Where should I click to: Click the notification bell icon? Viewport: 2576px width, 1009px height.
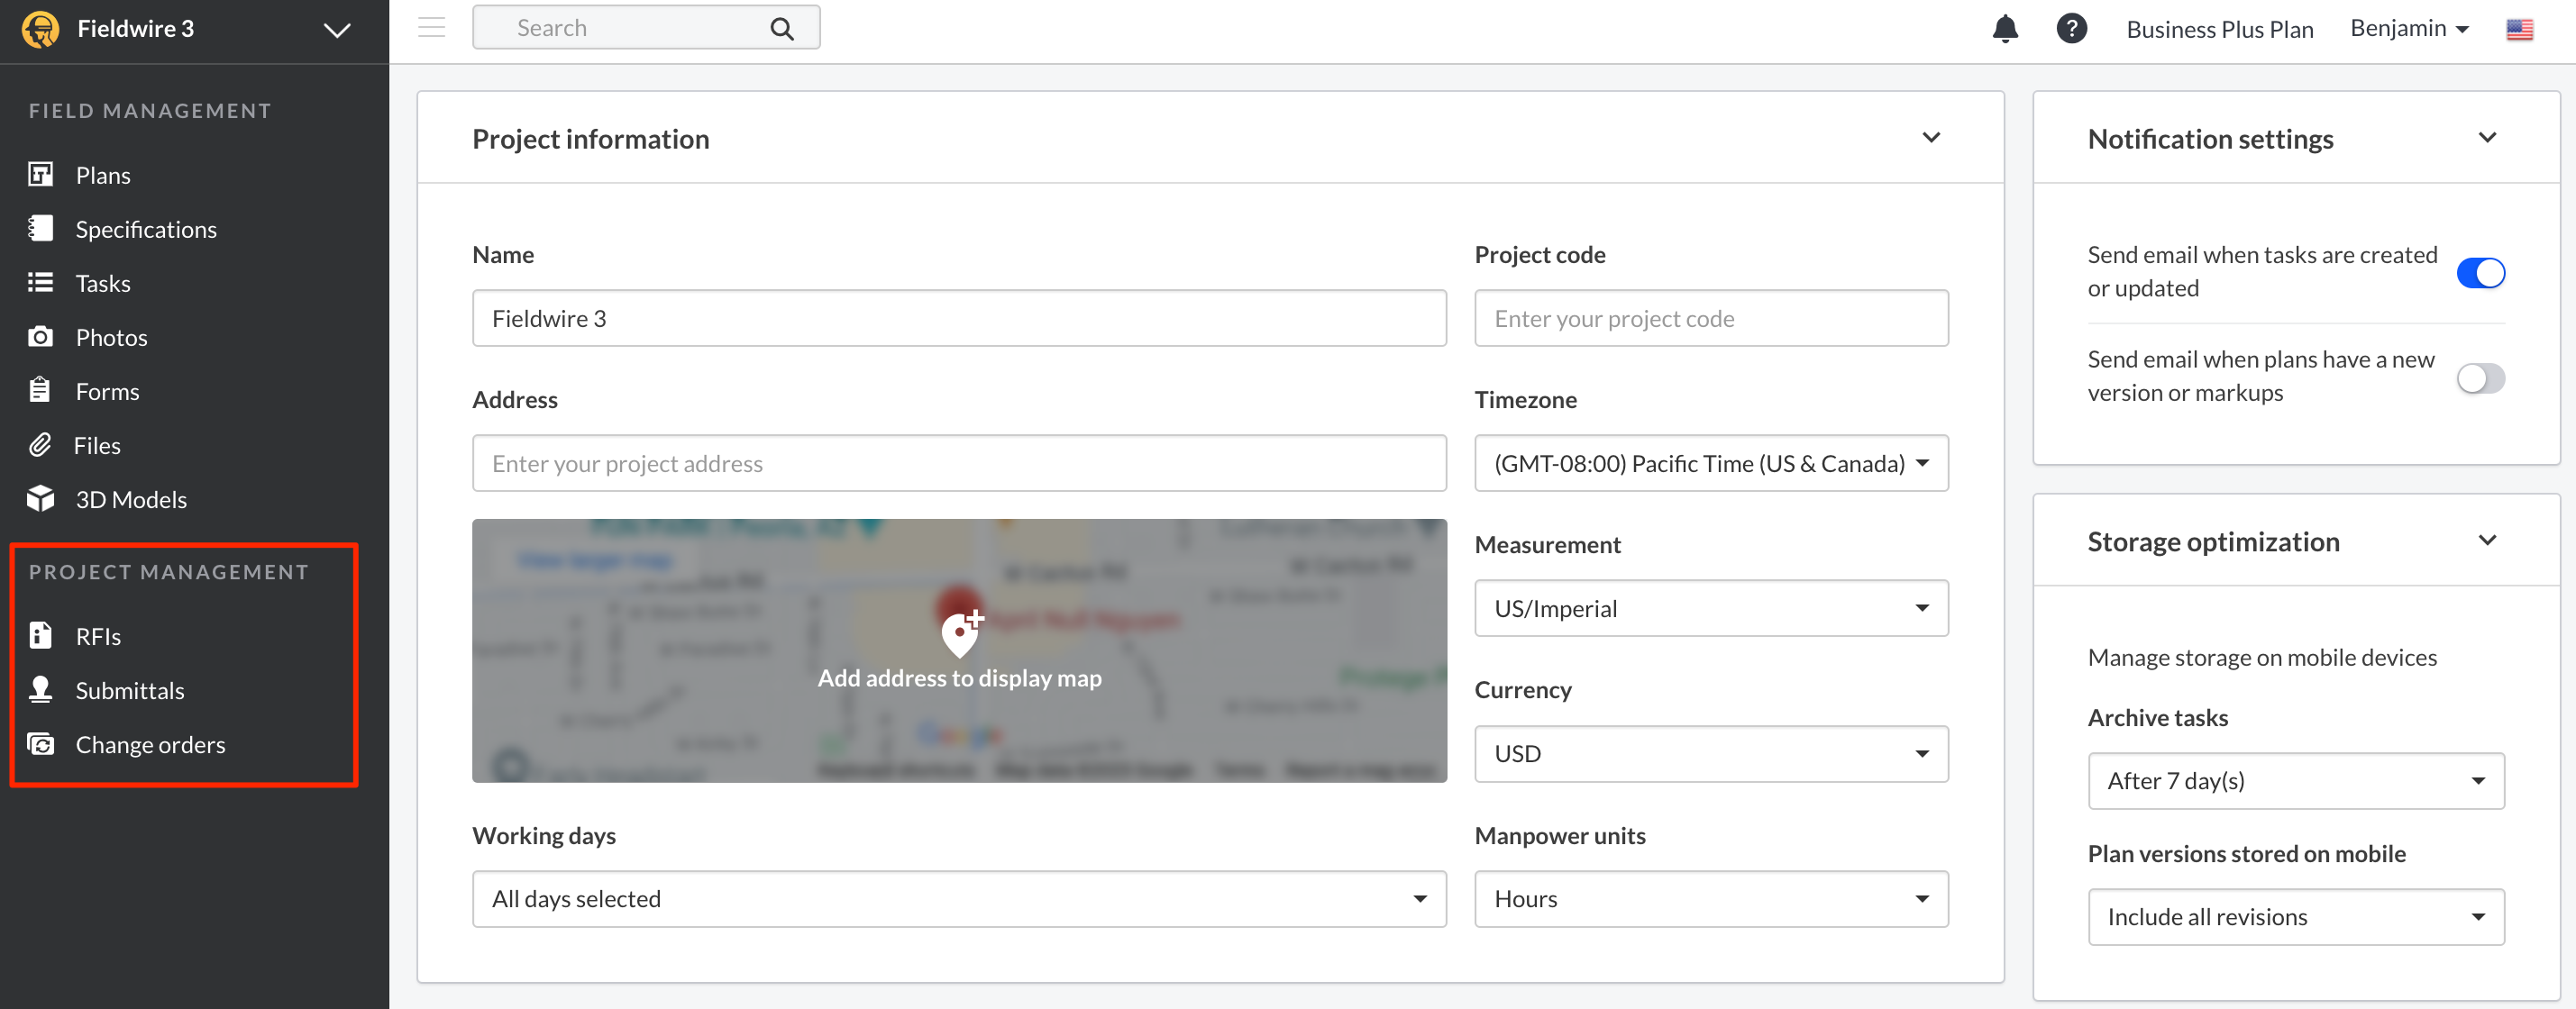pyautogui.click(x=2005, y=29)
